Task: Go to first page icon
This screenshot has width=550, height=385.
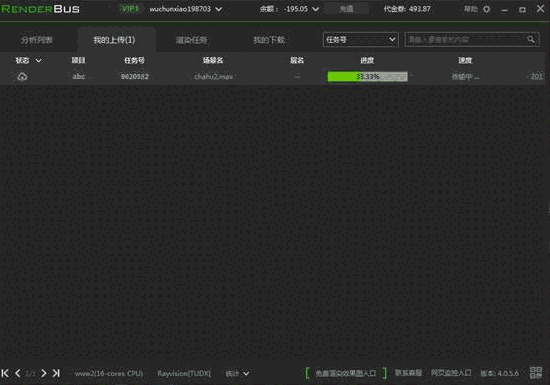Action: point(5,373)
